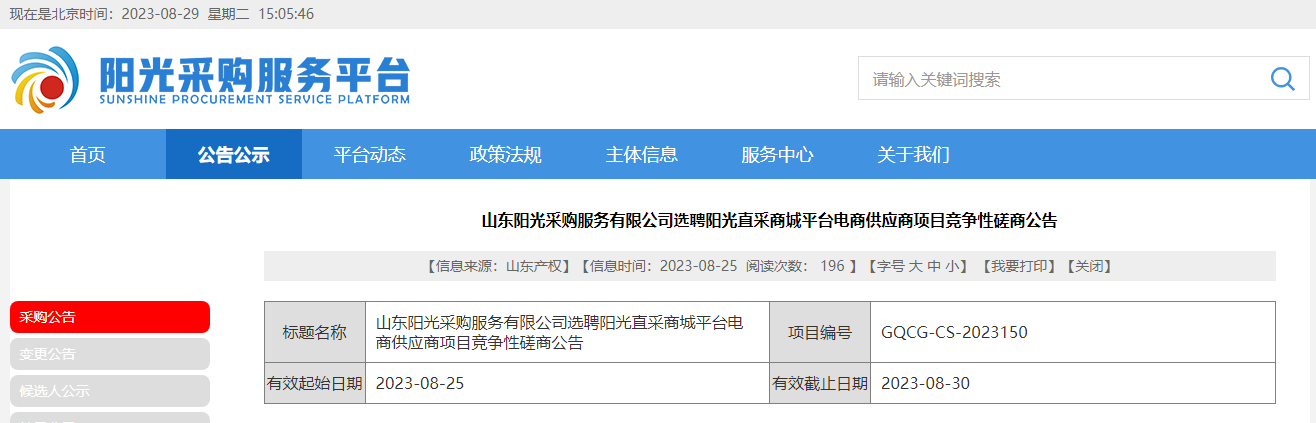This screenshot has height=423, width=1316.
Task: Select 候选人公示 in the sidebar
Action: 110,391
